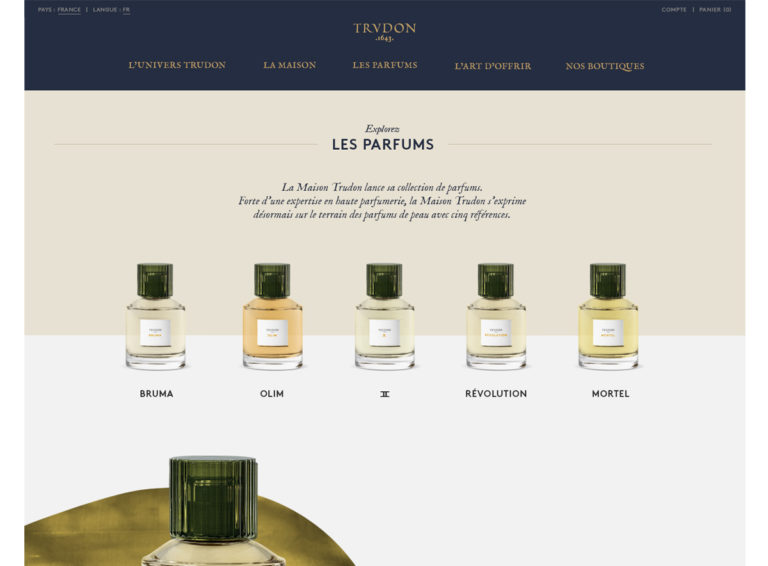Click the RÉVOLUTION product name

tap(496, 394)
